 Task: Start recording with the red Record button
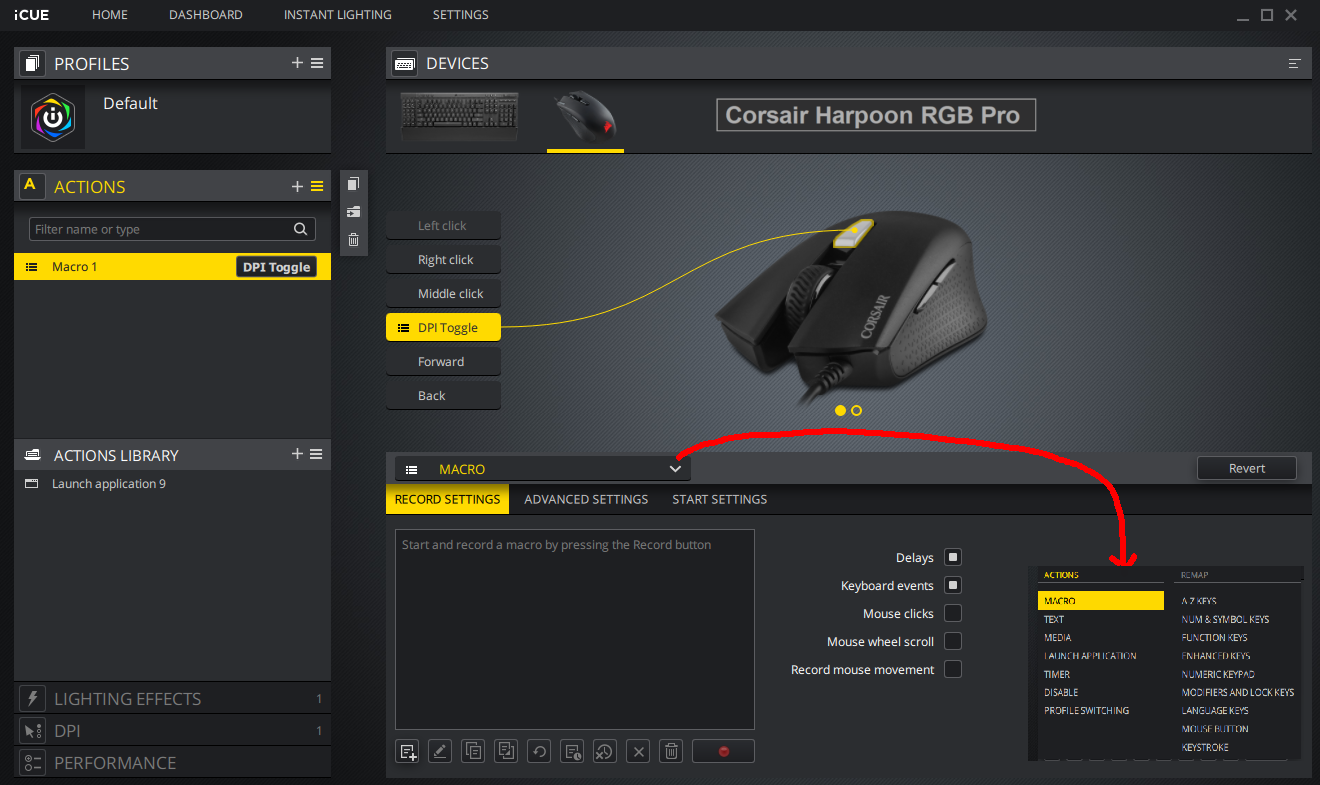tap(723, 752)
